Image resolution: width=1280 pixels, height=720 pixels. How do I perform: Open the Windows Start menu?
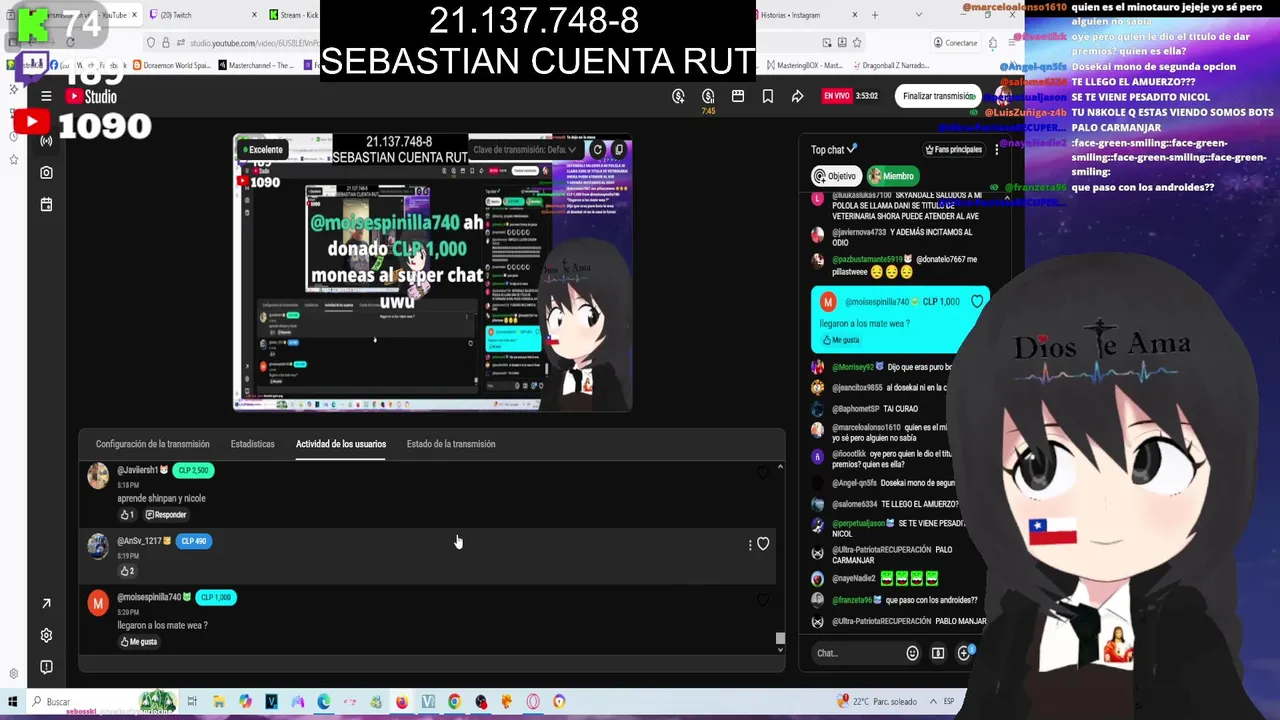point(13,702)
